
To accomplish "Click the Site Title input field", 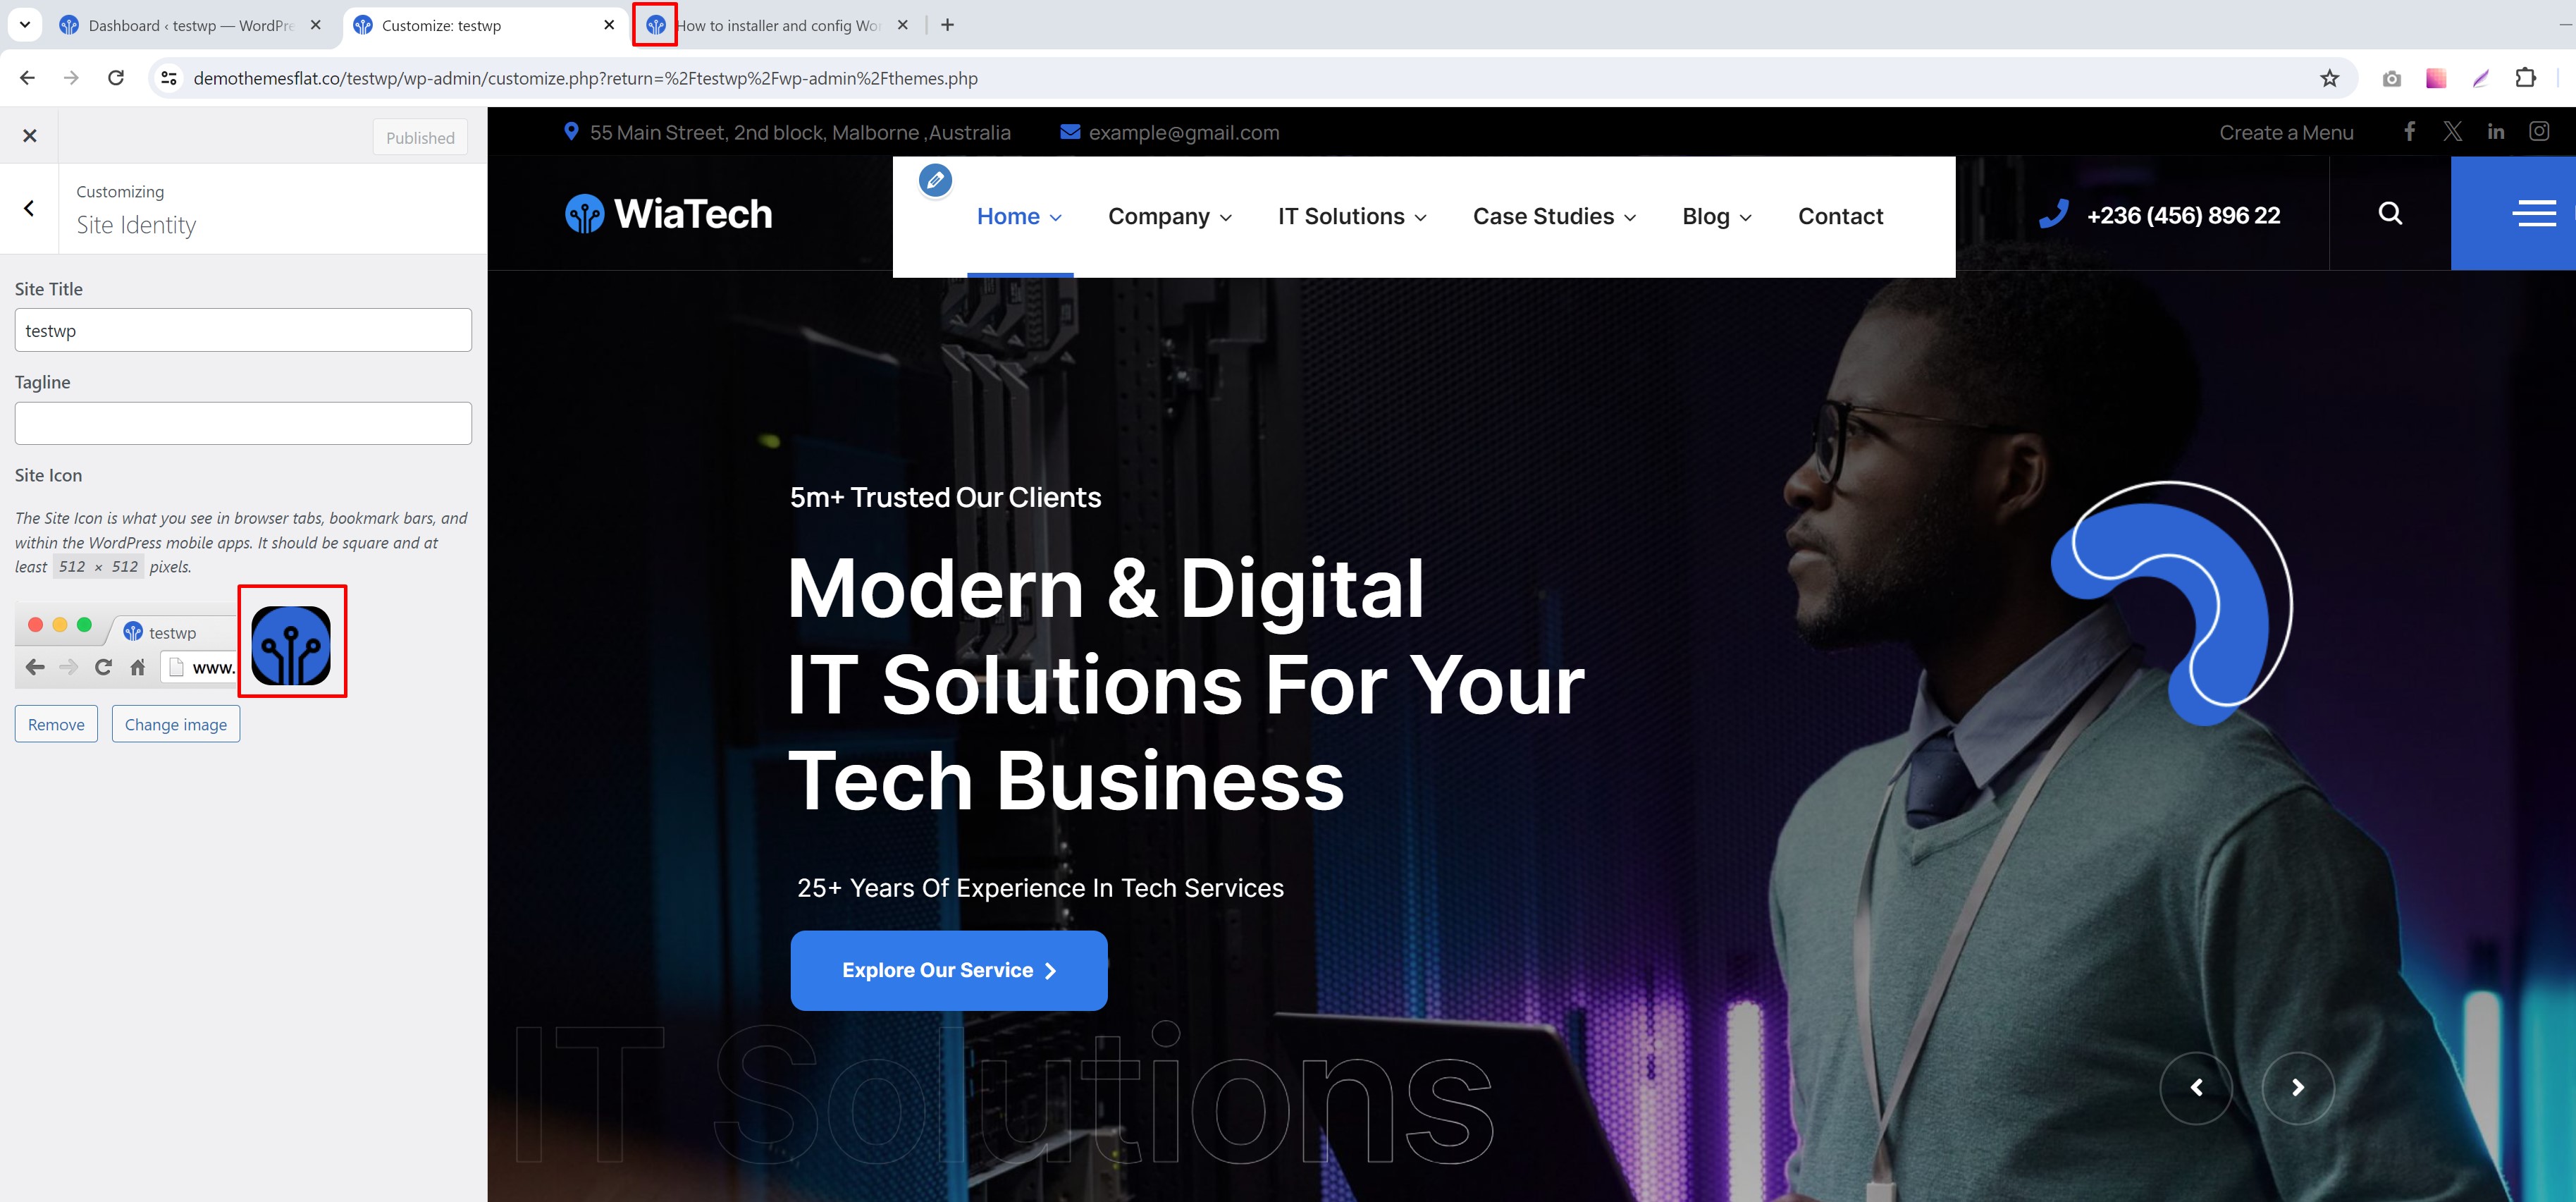I will tap(243, 330).
